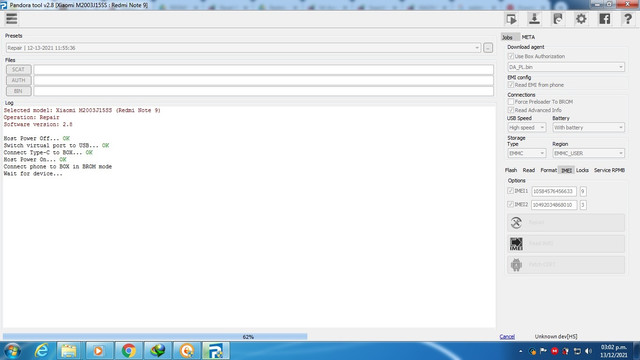Screen dimensions: 640x360
Task: Click the SCAT file button
Action: point(18,69)
